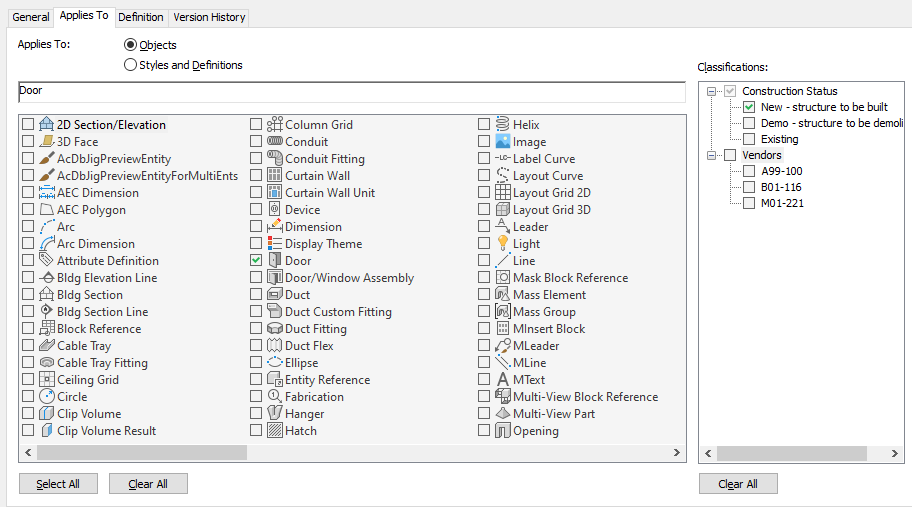This screenshot has width=912, height=507.
Task: Open the Version History tab
Action: 208,17
